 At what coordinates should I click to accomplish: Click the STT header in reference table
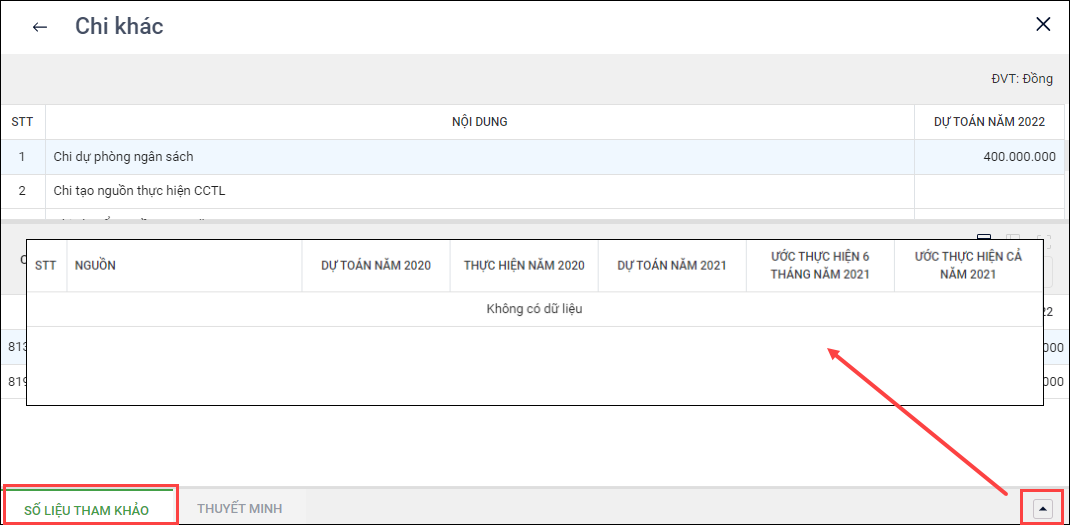[46, 266]
